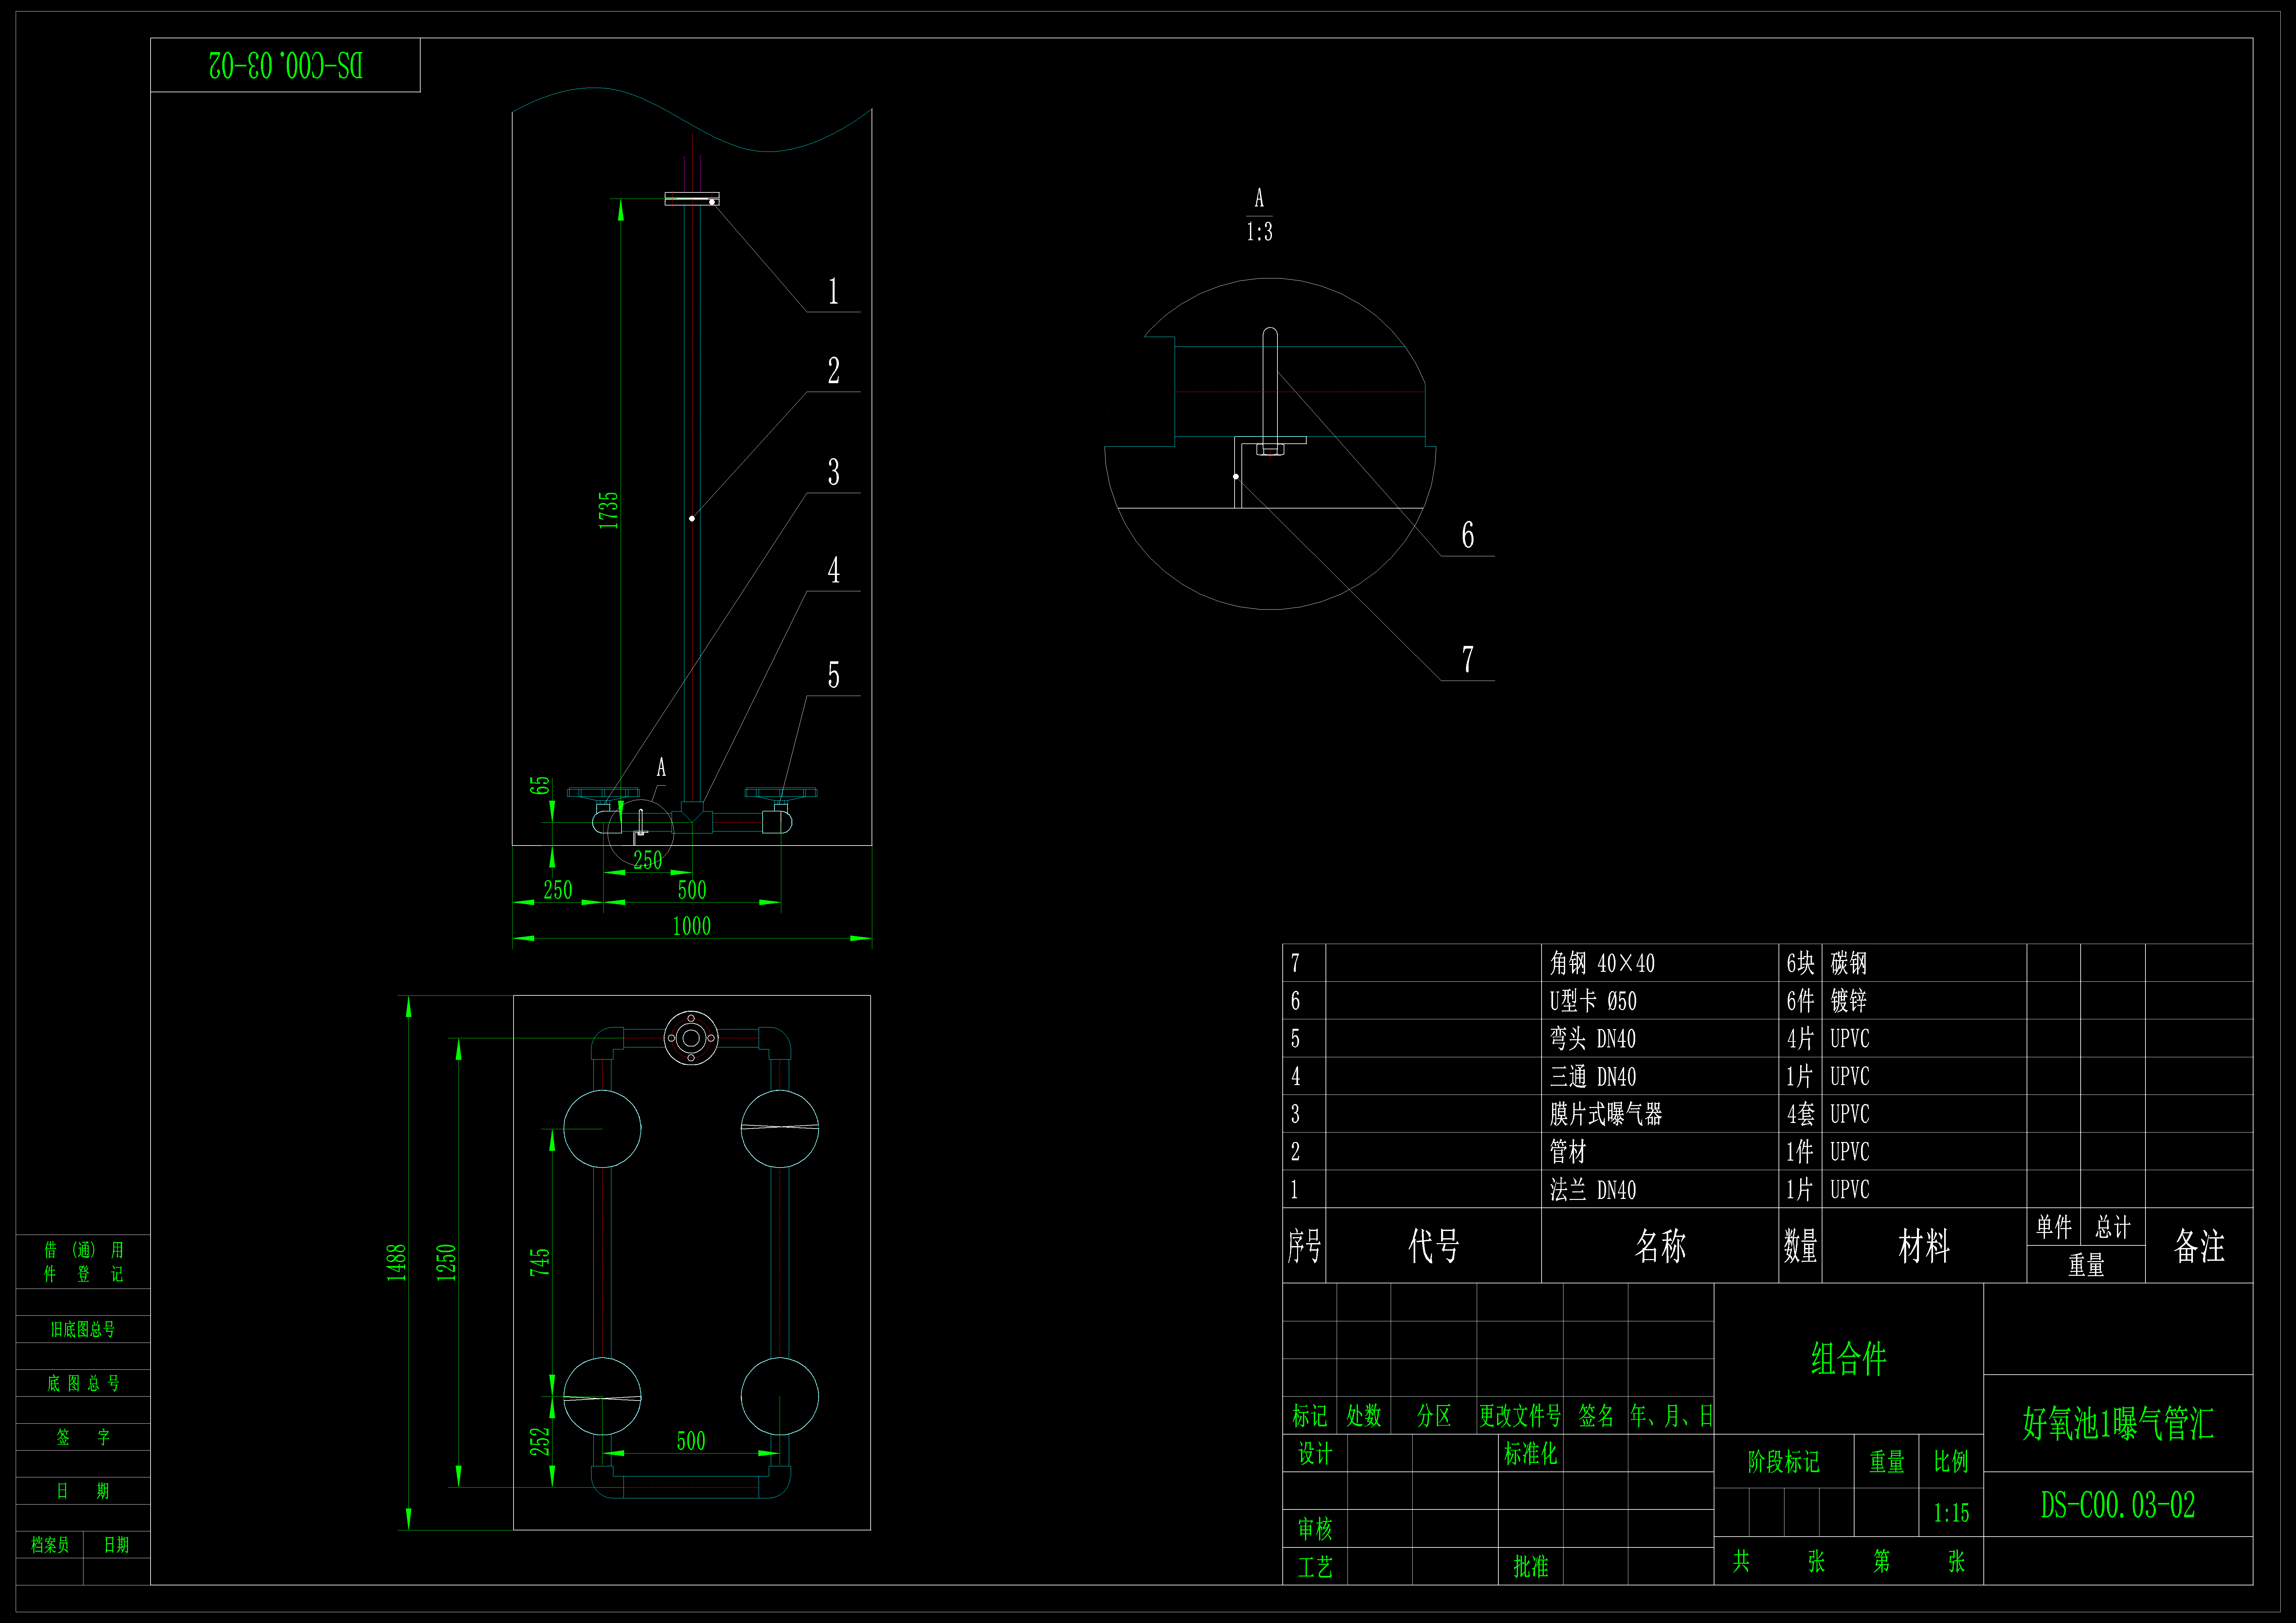This screenshot has height=1623, width=2296.
Task: Select the 共 sheet count label
Action: [1741, 1561]
